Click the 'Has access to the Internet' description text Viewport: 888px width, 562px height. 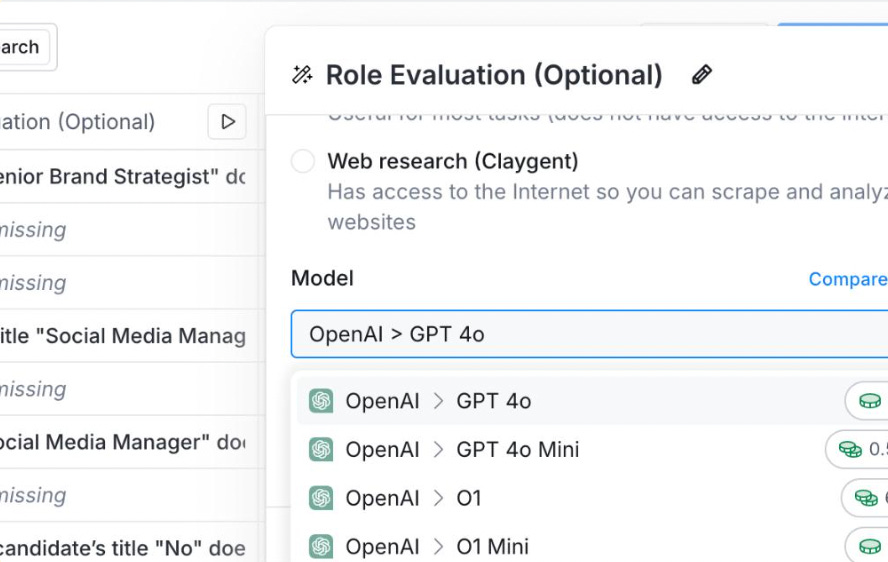coord(607,207)
